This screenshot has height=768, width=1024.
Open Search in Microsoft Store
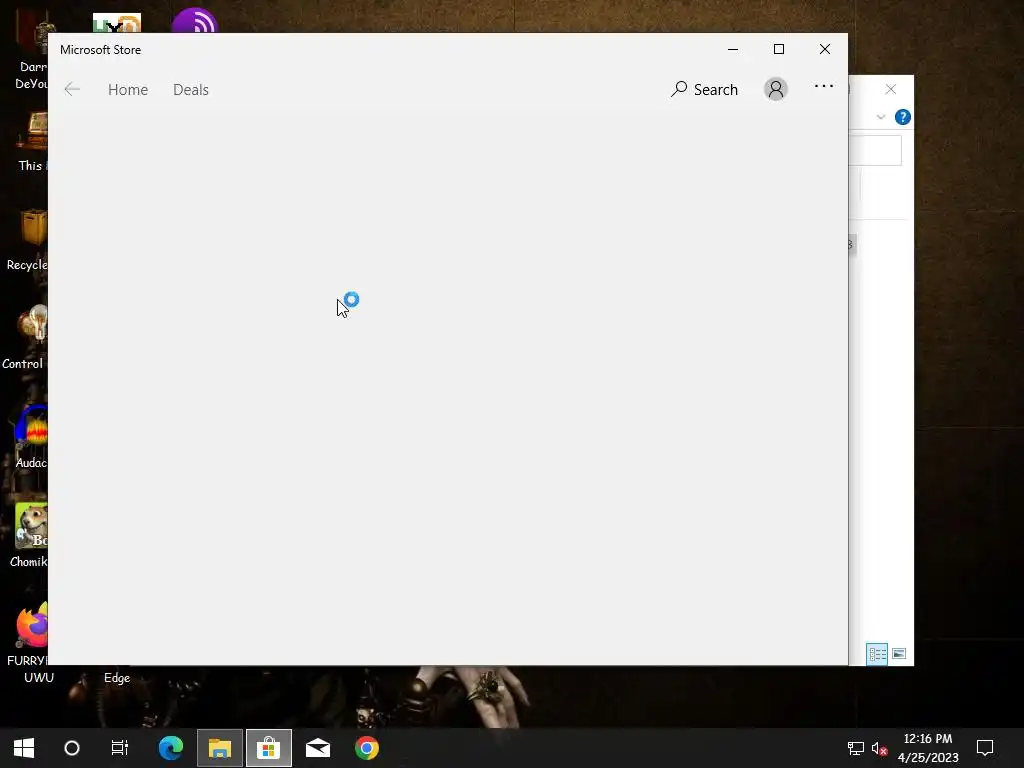704,89
